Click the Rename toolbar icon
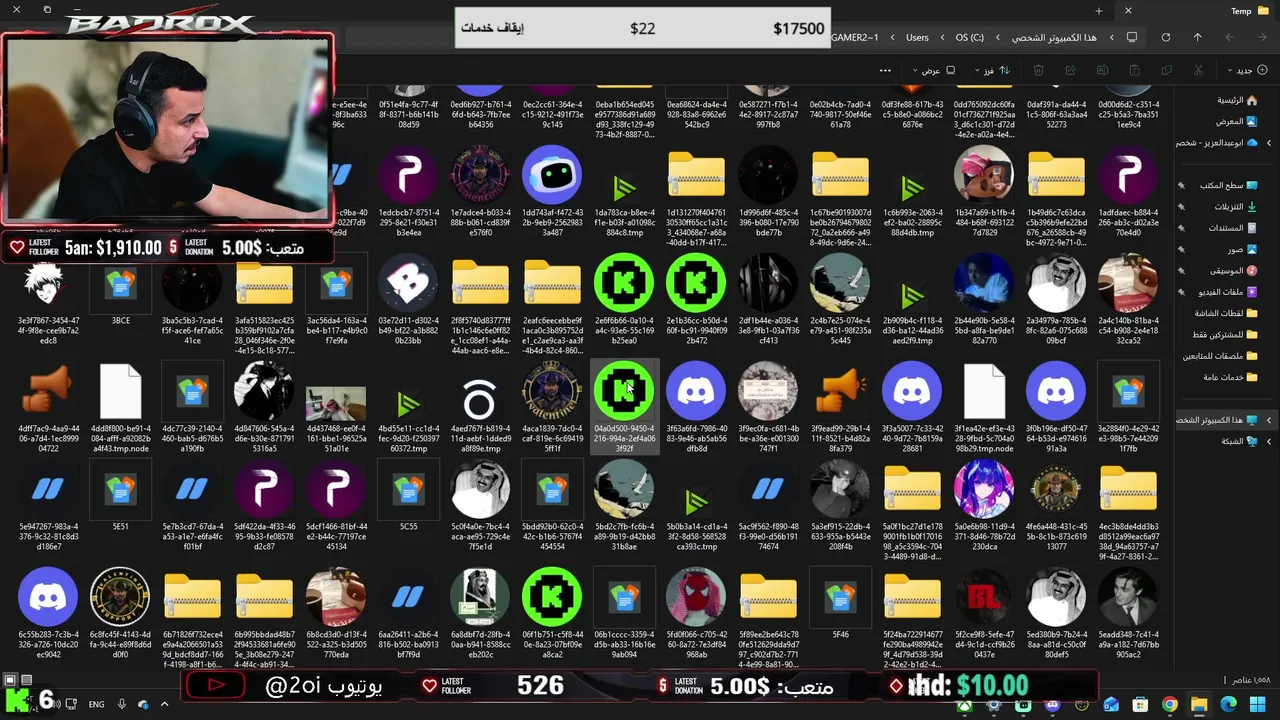 [x=1102, y=70]
